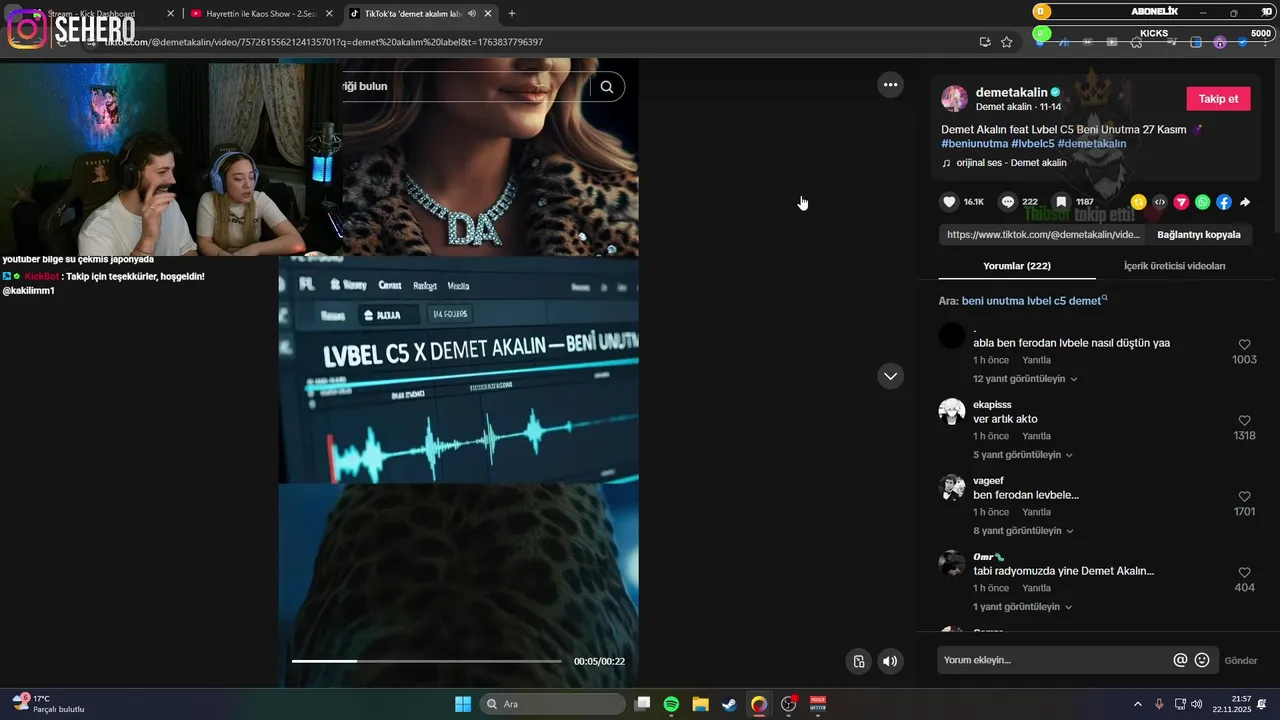Click the install app icon in address bar
The image size is (1280, 720).
point(985,42)
